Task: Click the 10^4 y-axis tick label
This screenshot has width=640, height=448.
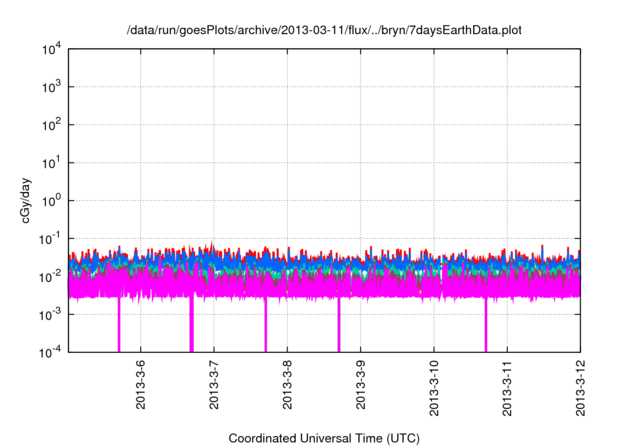Action: pyautogui.click(x=51, y=50)
